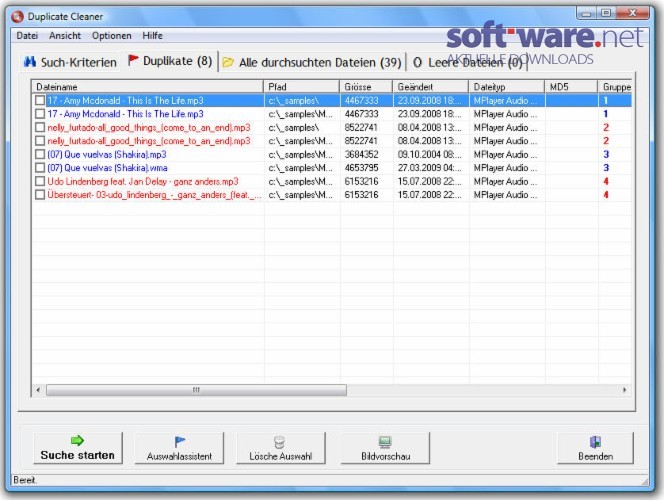Click the Bereit status bar text

pyautogui.click(x=25, y=480)
